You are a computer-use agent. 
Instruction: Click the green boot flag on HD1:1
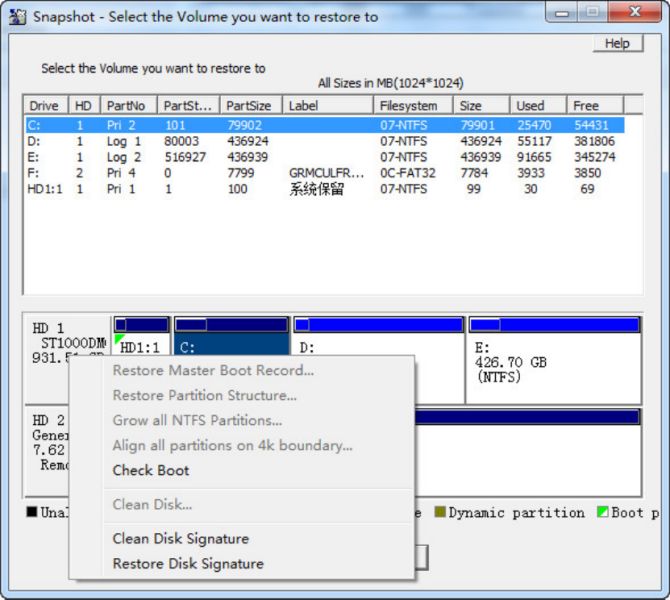118,340
